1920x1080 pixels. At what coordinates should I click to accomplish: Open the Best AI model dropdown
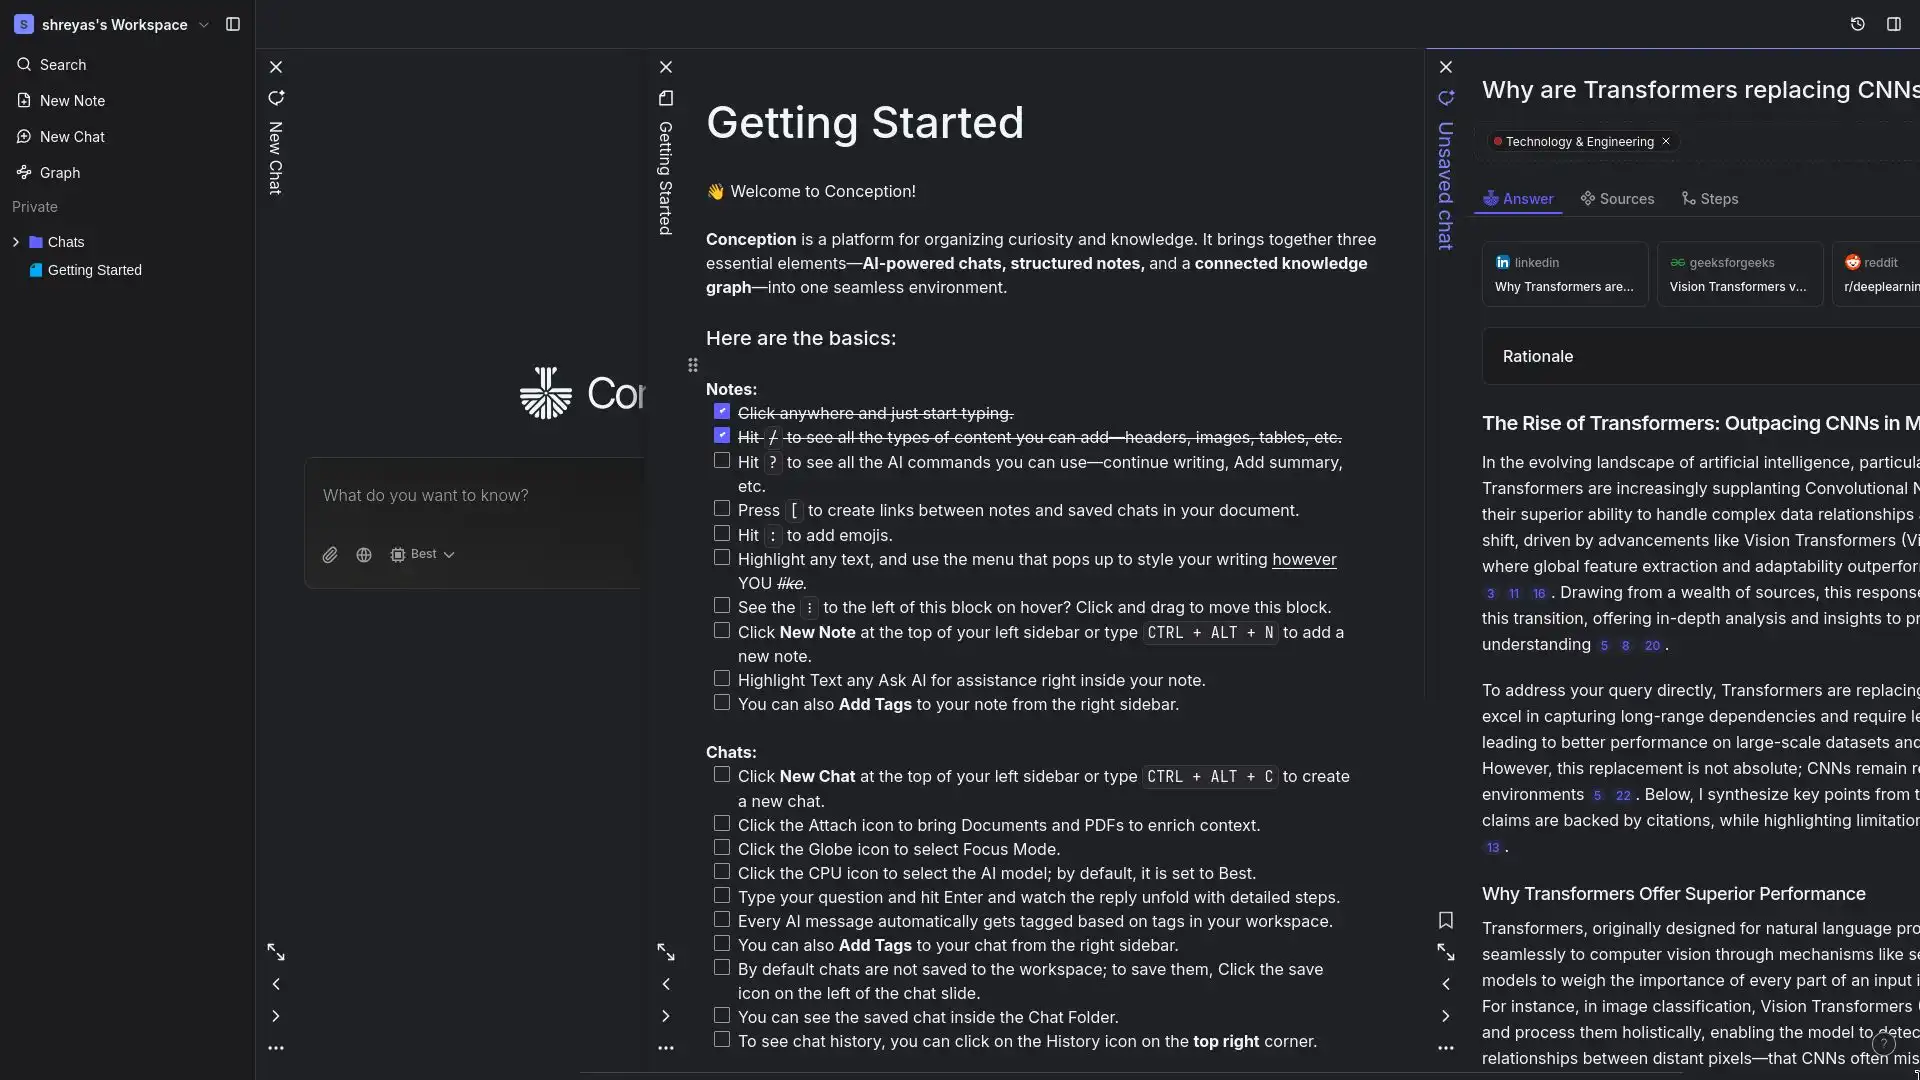point(423,555)
